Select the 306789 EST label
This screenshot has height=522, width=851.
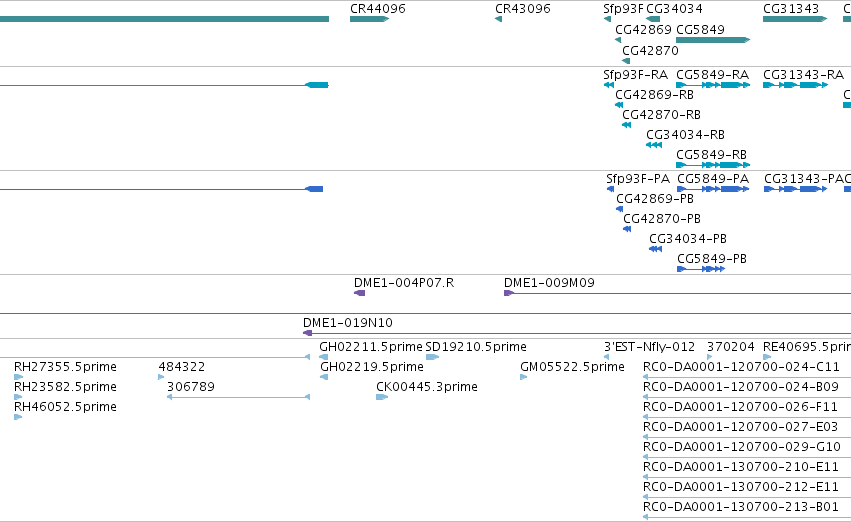point(191,387)
